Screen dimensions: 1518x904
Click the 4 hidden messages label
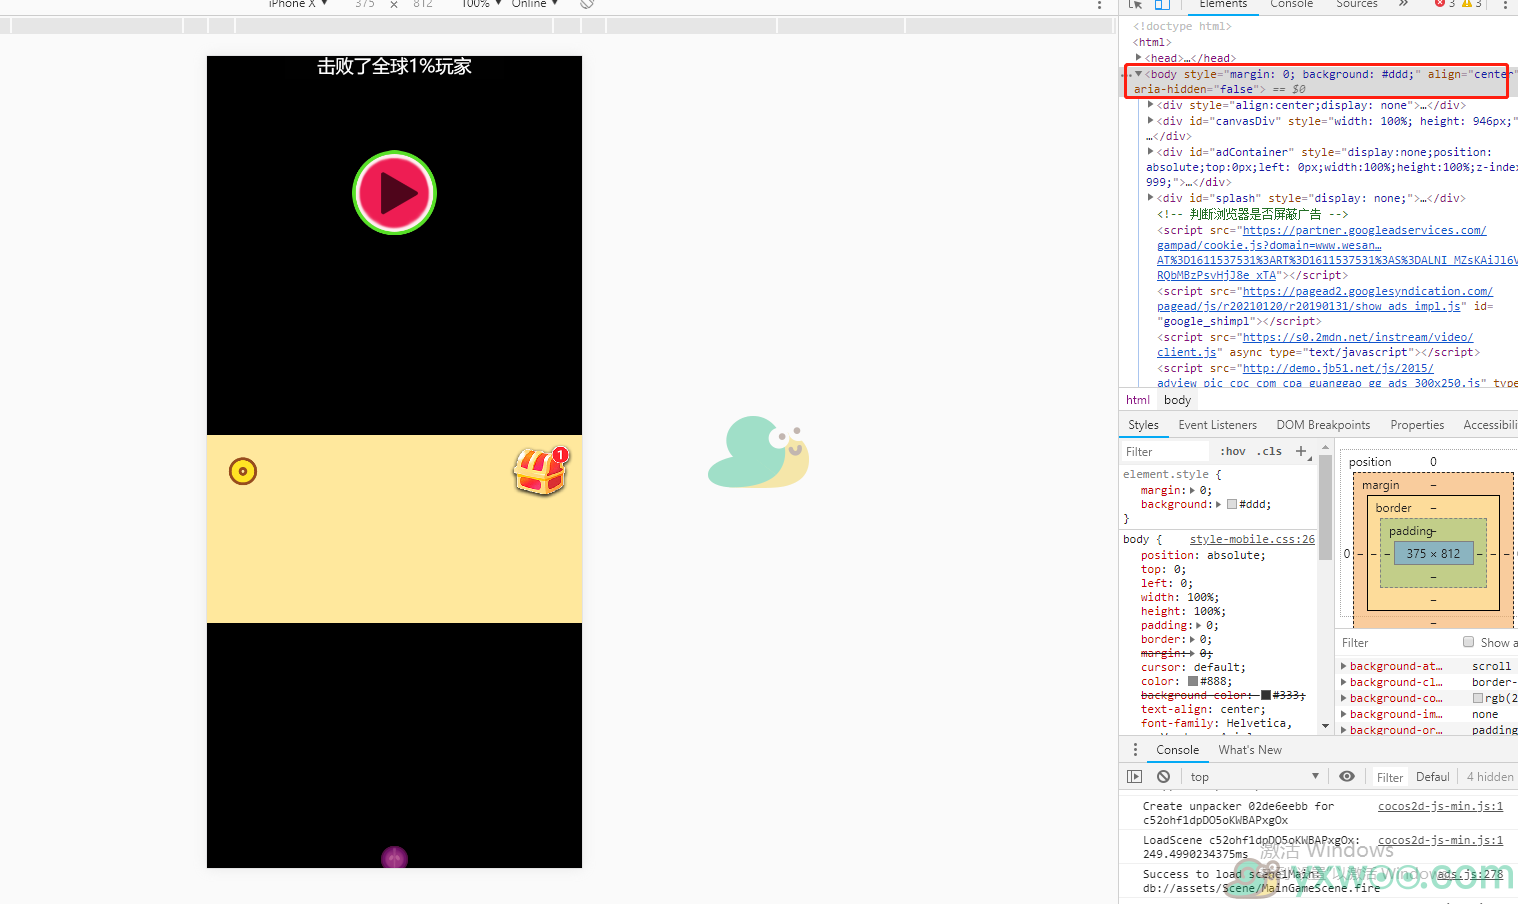(1490, 777)
